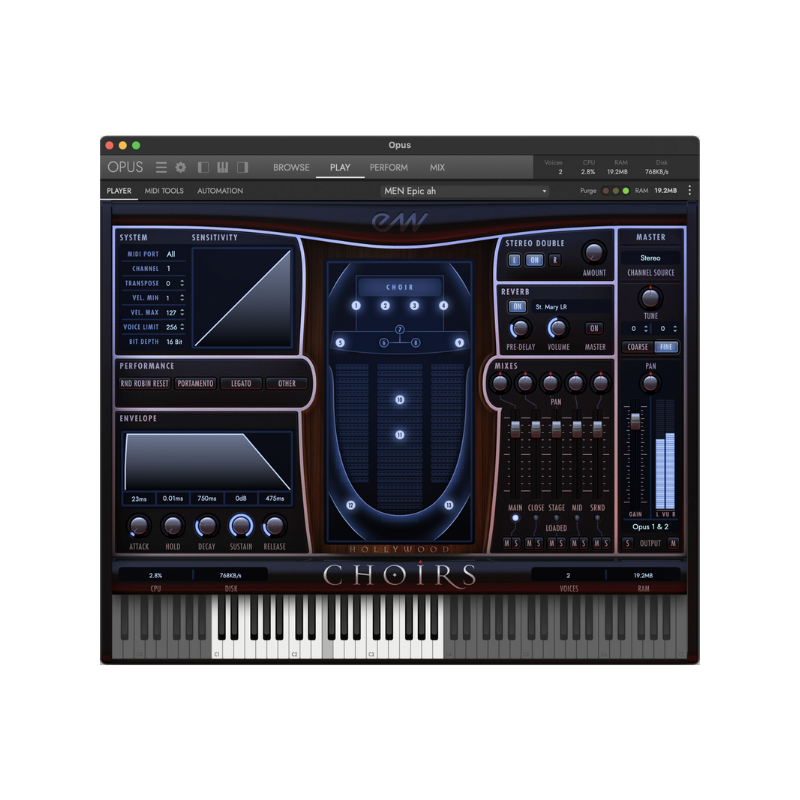Adjust the Transpose stepper arrows
Viewport: 800px width, 800px height.
coord(182,283)
